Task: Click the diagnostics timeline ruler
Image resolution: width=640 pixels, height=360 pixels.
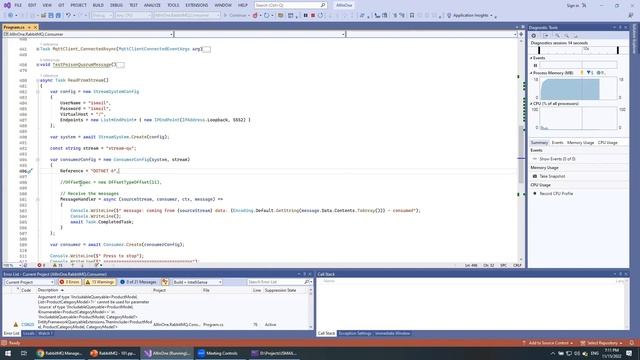Action: (578, 50)
